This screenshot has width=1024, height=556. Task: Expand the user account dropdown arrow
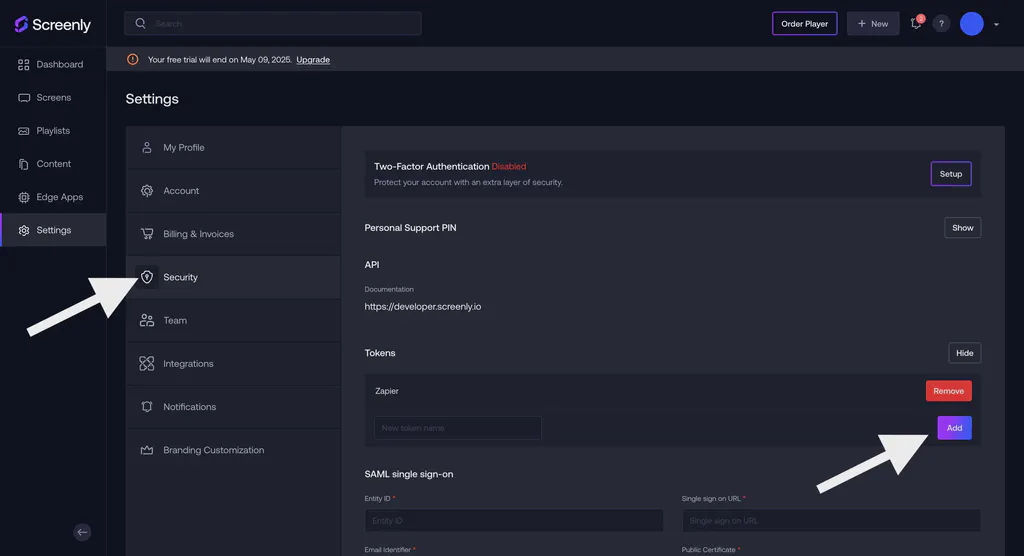point(997,25)
